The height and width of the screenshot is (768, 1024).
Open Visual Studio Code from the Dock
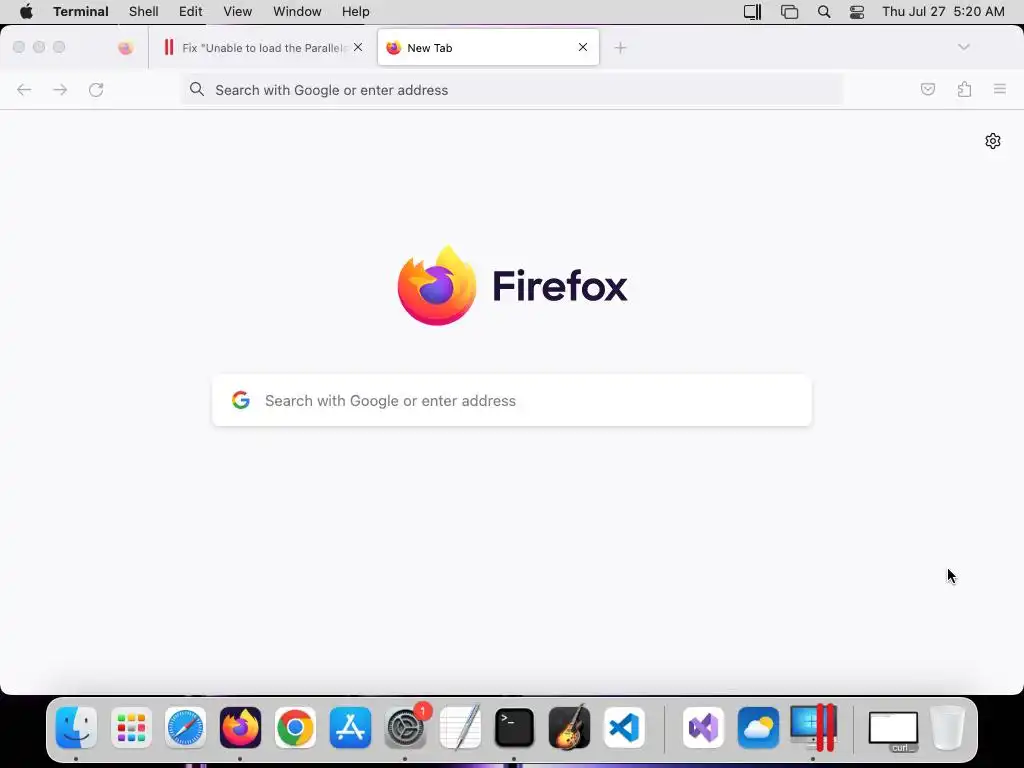coord(624,727)
